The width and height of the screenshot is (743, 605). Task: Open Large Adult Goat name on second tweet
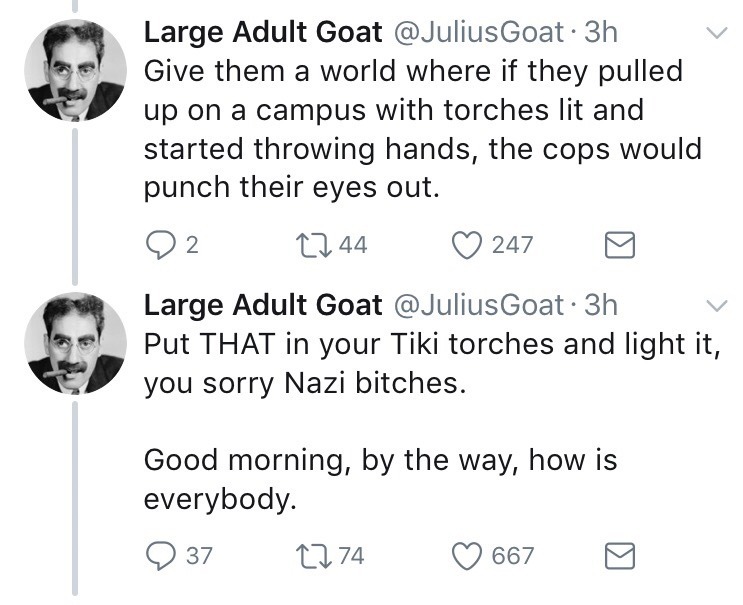pyautogui.click(x=263, y=304)
